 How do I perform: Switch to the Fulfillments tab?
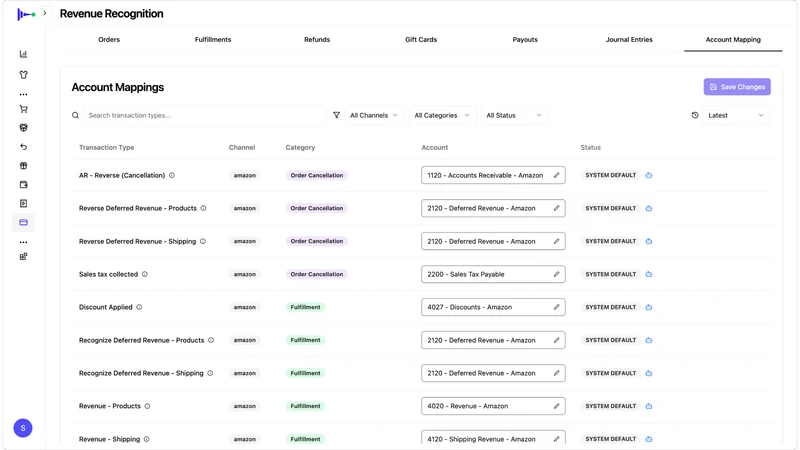coord(213,39)
